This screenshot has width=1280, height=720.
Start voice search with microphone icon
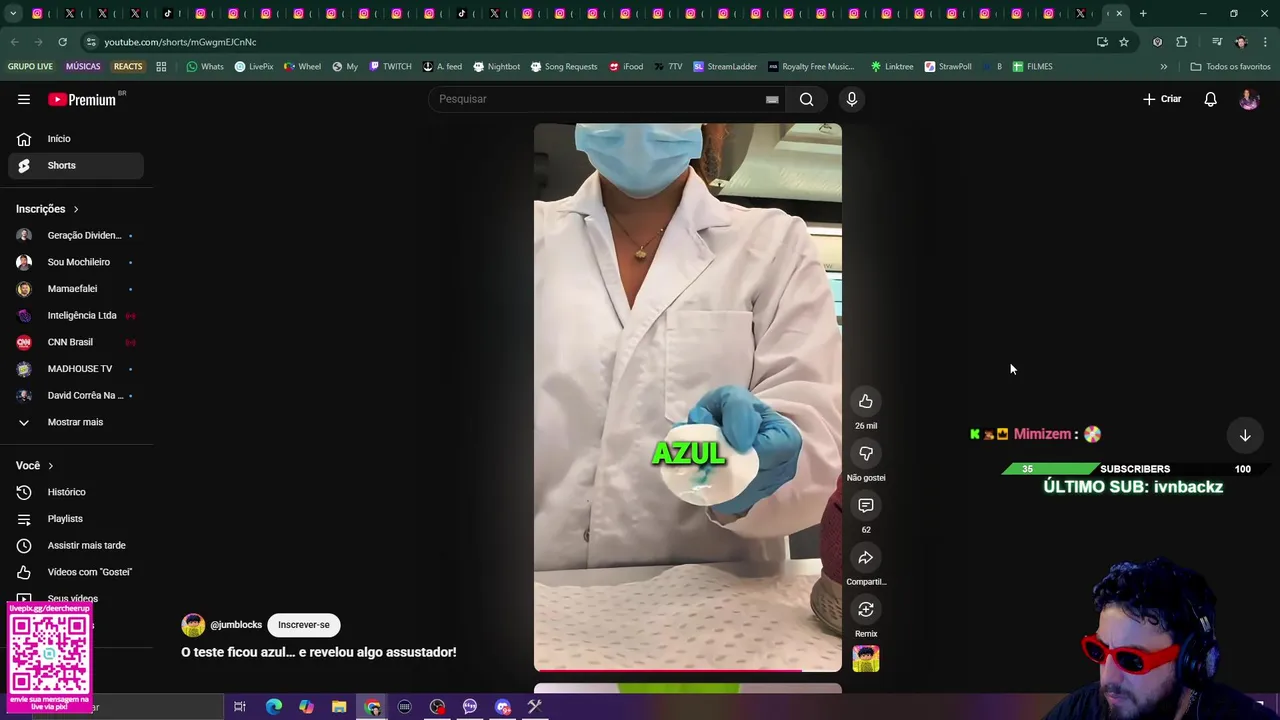[x=852, y=99]
